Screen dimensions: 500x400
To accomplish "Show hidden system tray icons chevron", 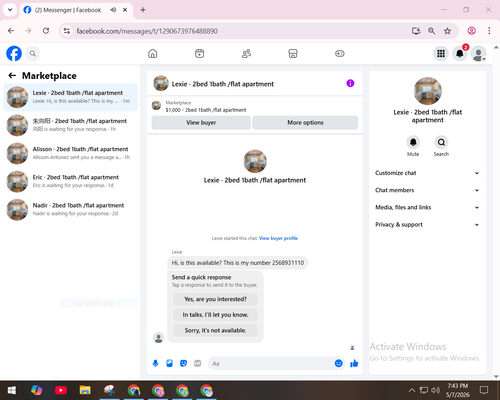I will coord(412,390).
